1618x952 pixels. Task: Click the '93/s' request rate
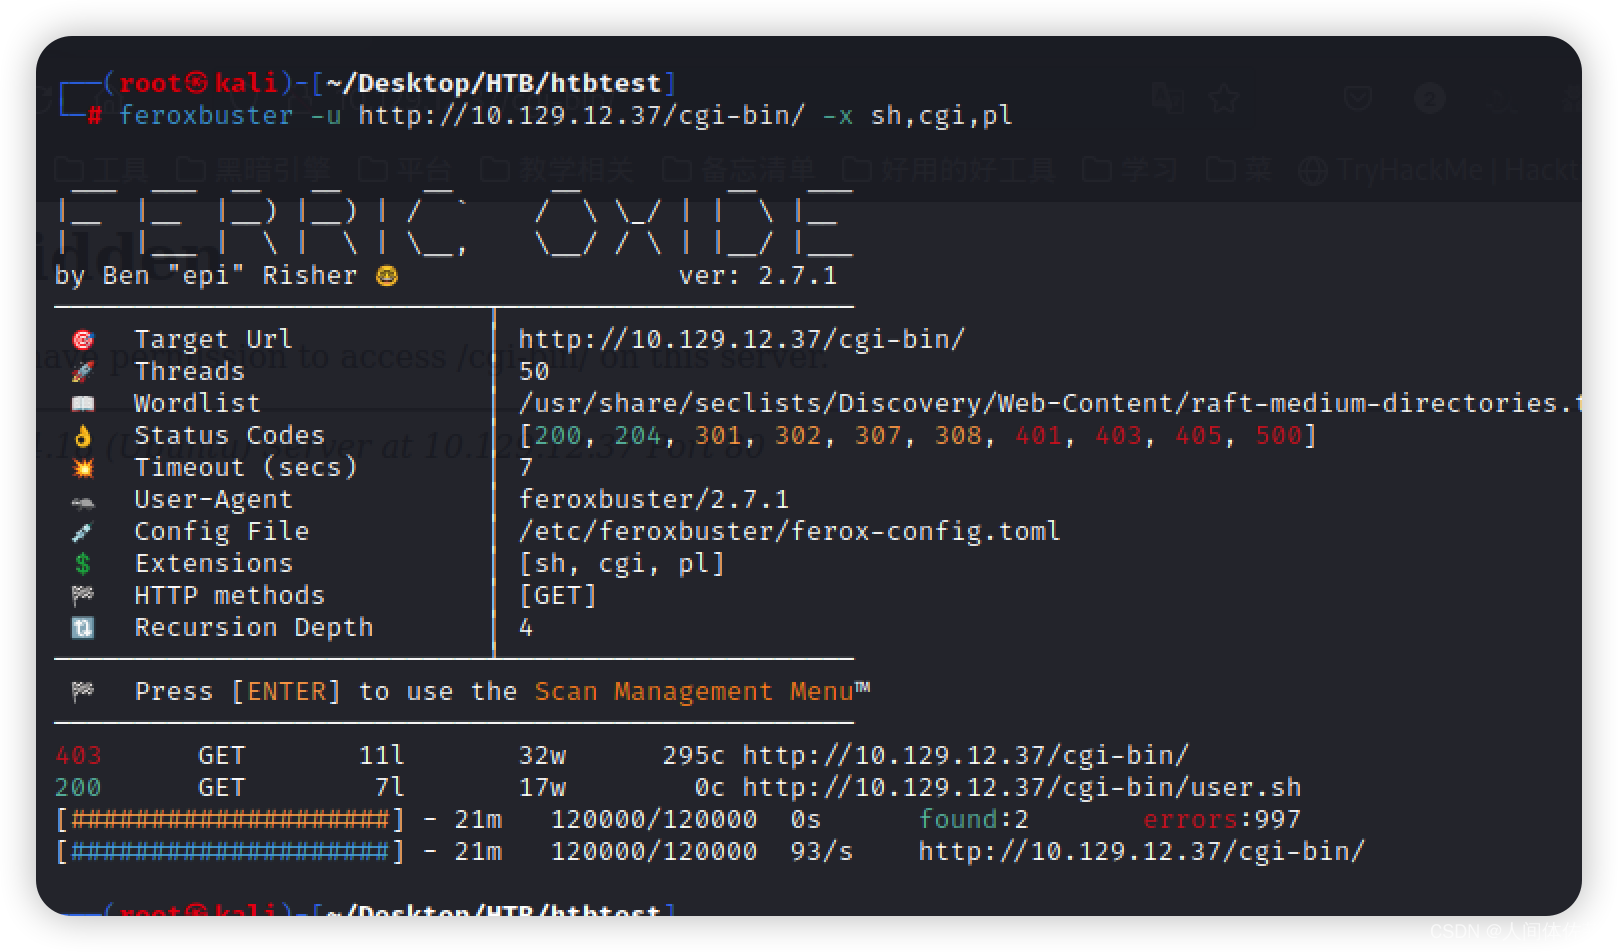click(x=822, y=852)
